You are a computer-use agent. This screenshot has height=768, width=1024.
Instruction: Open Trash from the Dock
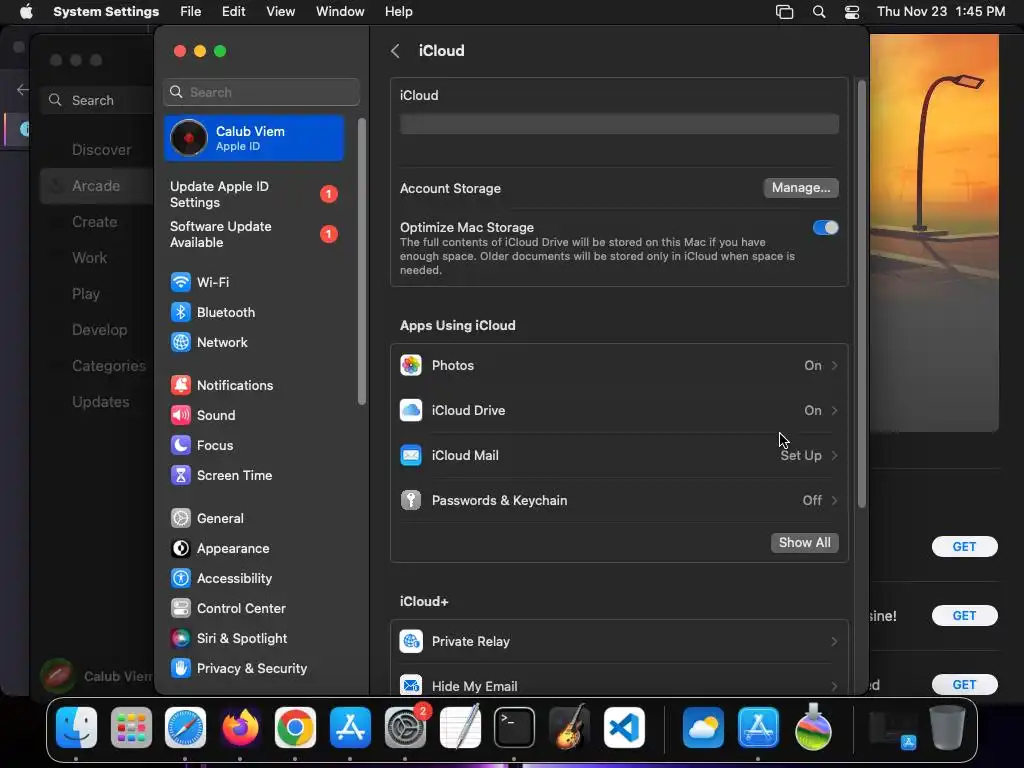947,728
